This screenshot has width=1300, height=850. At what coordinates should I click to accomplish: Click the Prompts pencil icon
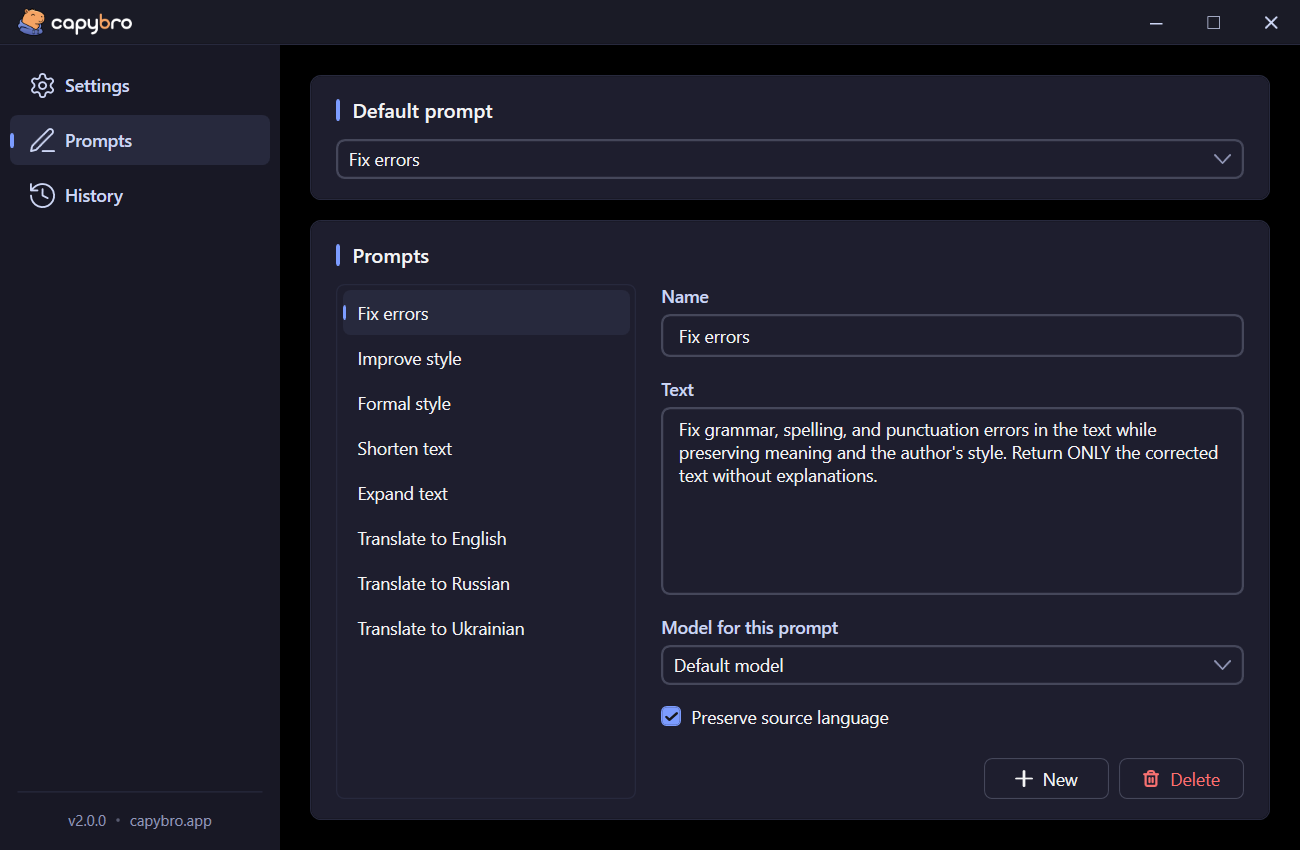pos(42,141)
